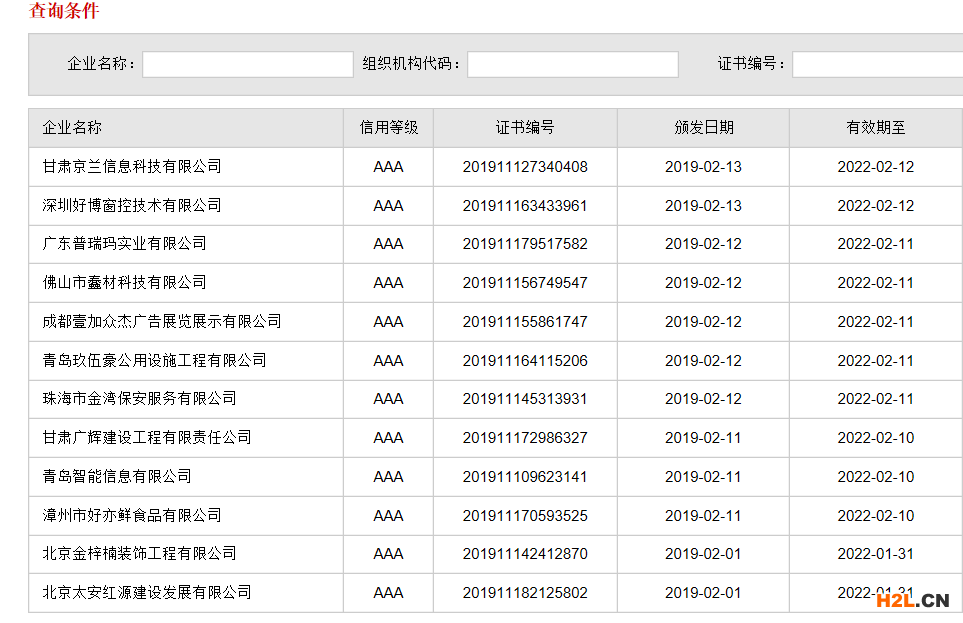Viewport: 963px width, 623px height.
Task: Select the 企业名称 column header
Action: tap(72, 128)
